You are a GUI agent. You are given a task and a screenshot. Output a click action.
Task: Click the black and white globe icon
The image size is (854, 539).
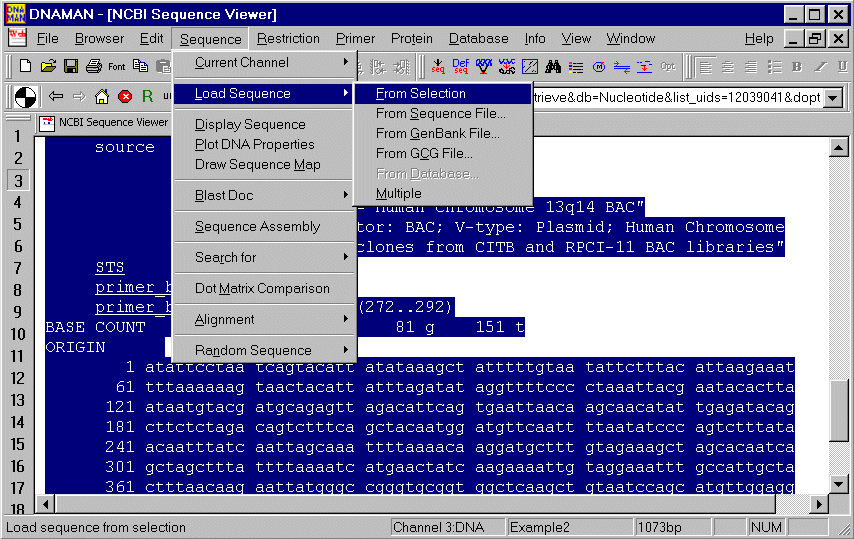(26, 97)
